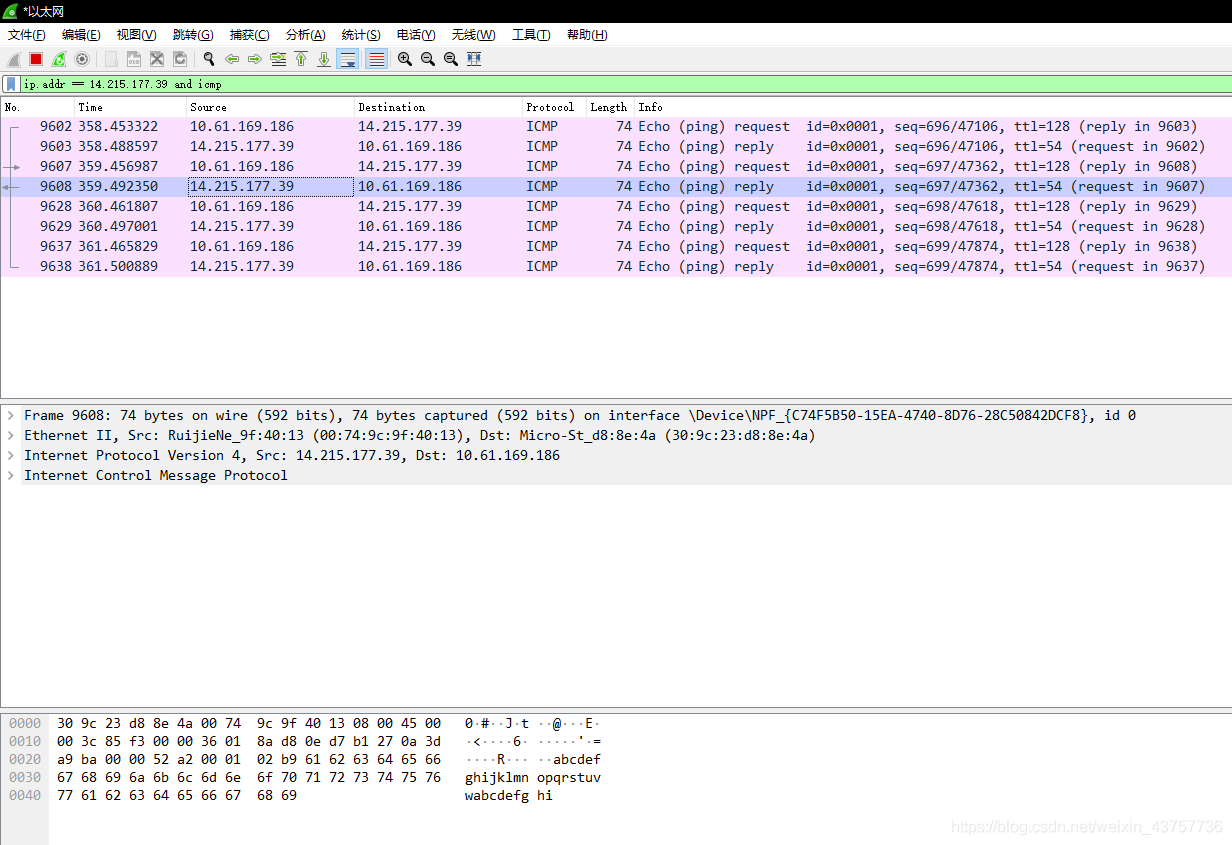Stop the running capture with red square
Viewport: 1232px width, 845px height.
pyautogui.click(x=36, y=59)
